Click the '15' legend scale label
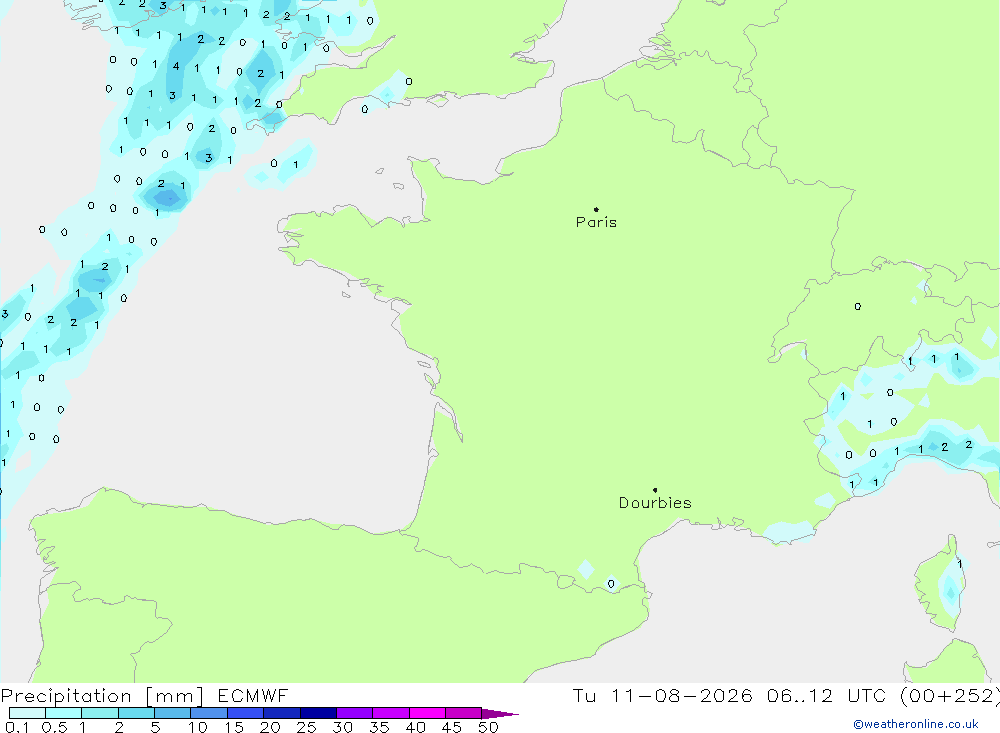1000x733 pixels. 234,727
